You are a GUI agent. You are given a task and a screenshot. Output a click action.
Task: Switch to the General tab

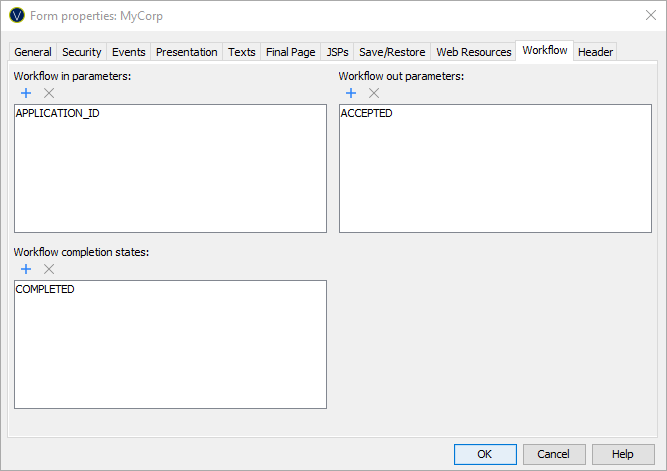pyautogui.click(x=33, y=52)
